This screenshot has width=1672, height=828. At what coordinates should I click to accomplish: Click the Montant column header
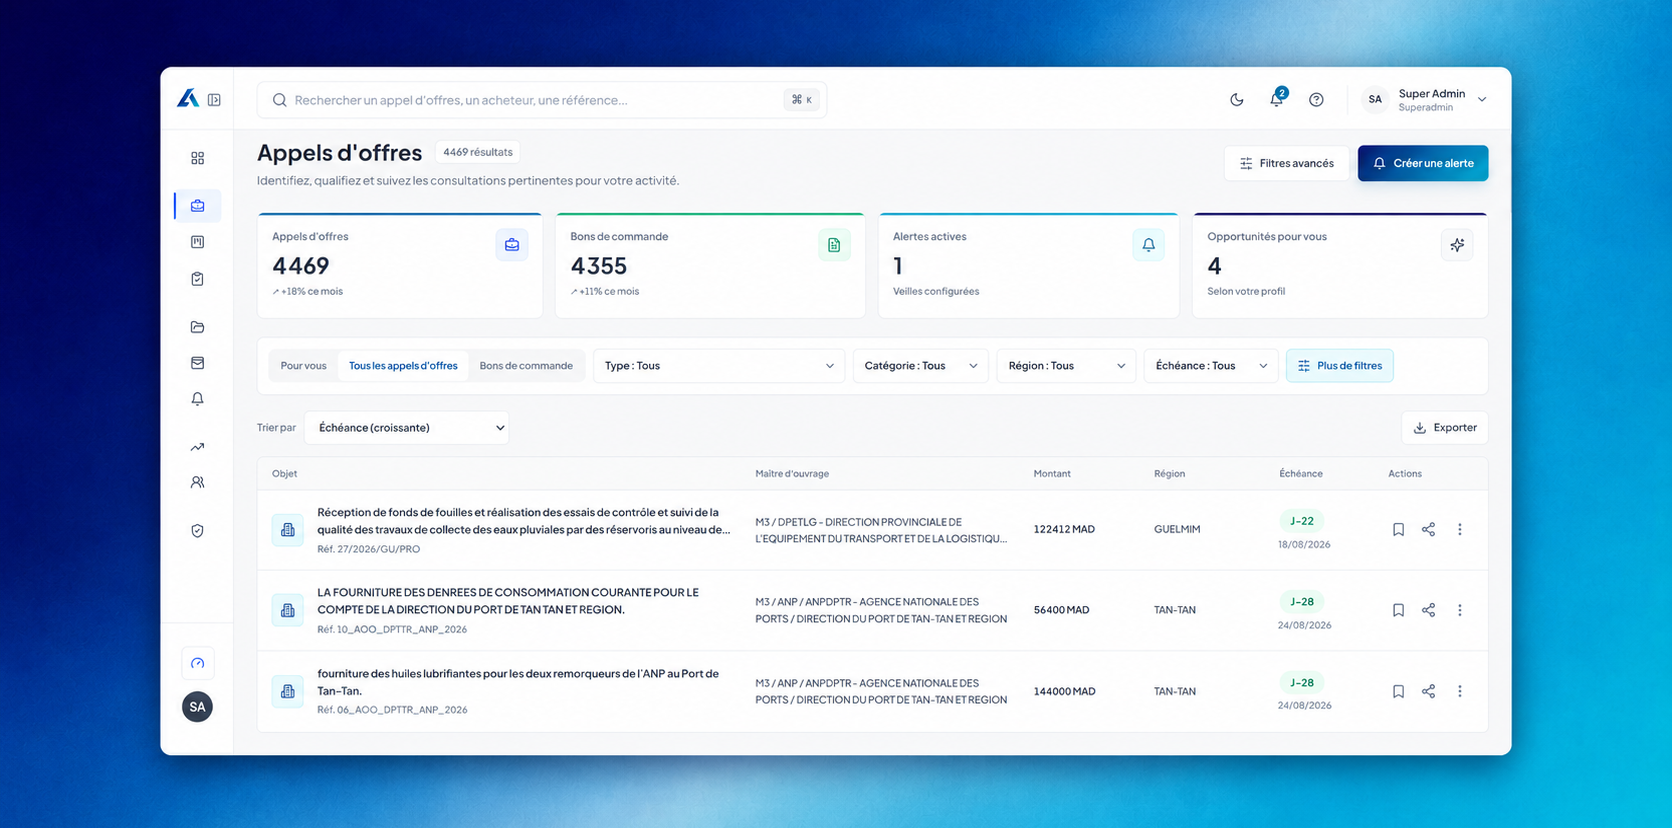click(1052, 474)
